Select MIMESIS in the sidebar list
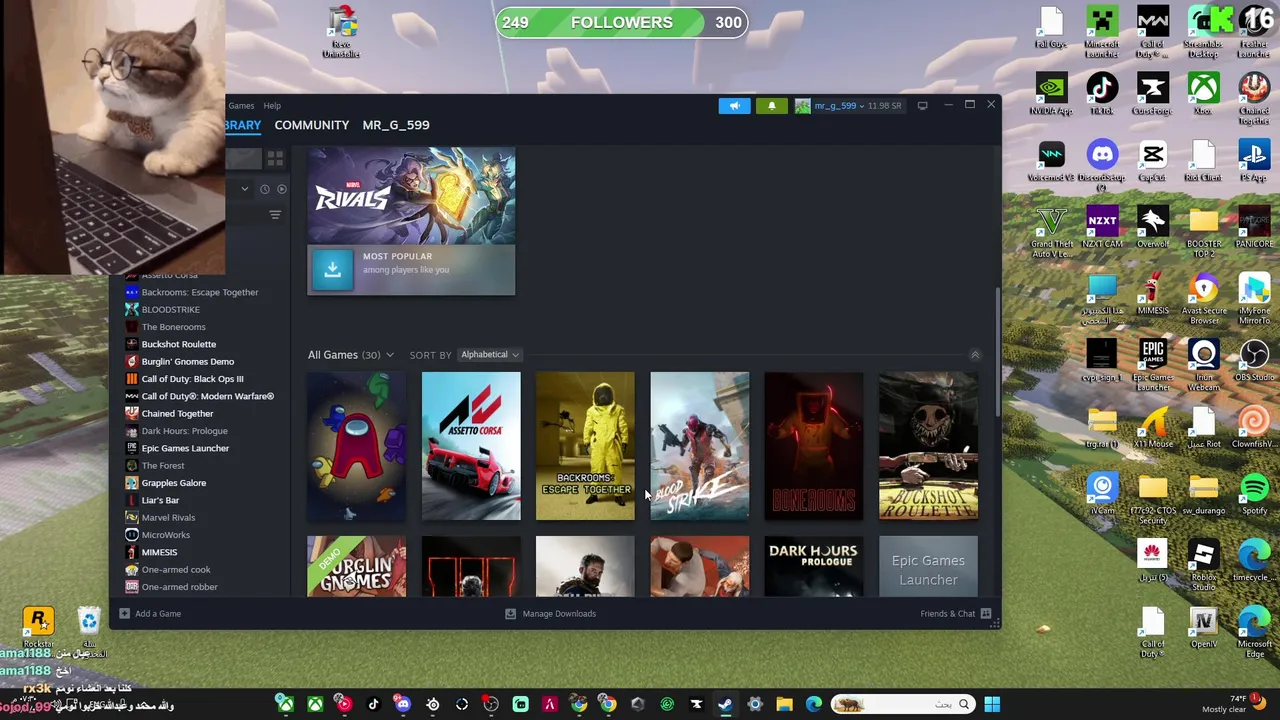The width and height of the screenshot is (1280, 720). [159, 552]
